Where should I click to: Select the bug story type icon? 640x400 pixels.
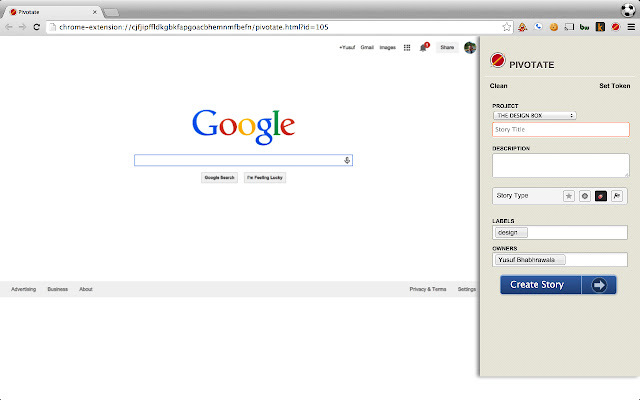[x=601, y=196]
